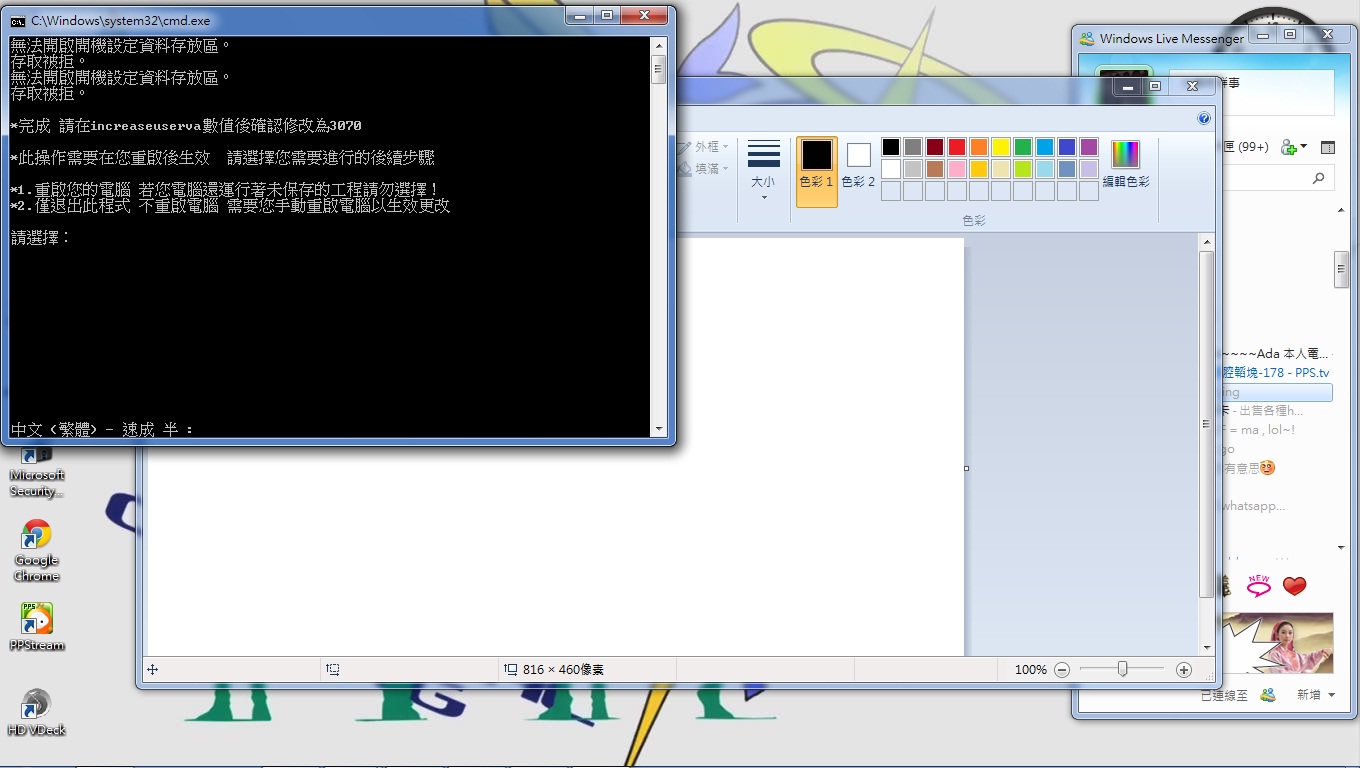Open the HD VDeck desktop shortcut
Viewport: 1360px width, 768px height.
click(x=37, y=711)
